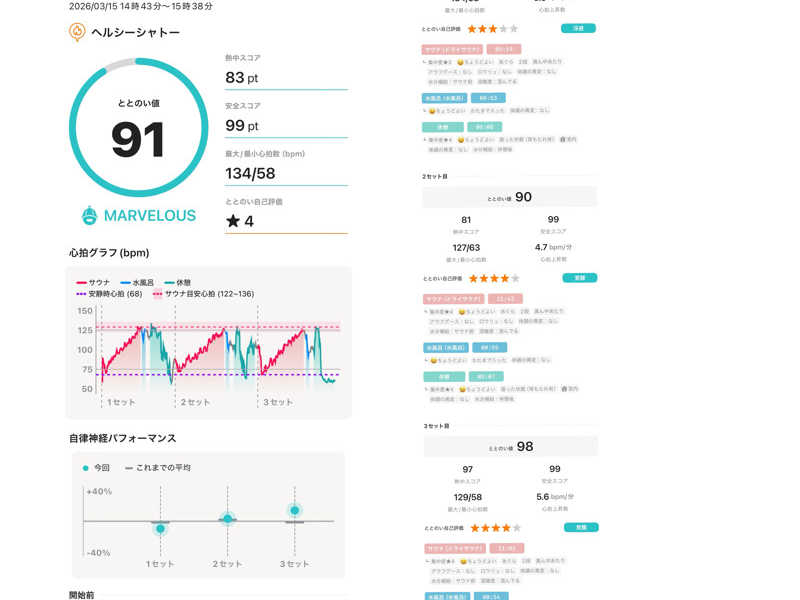This screenshot has width=800, height=600.
Task: Click the orange flame icon beside ヘルシーシャトー
Action: (x=77, y=32)
